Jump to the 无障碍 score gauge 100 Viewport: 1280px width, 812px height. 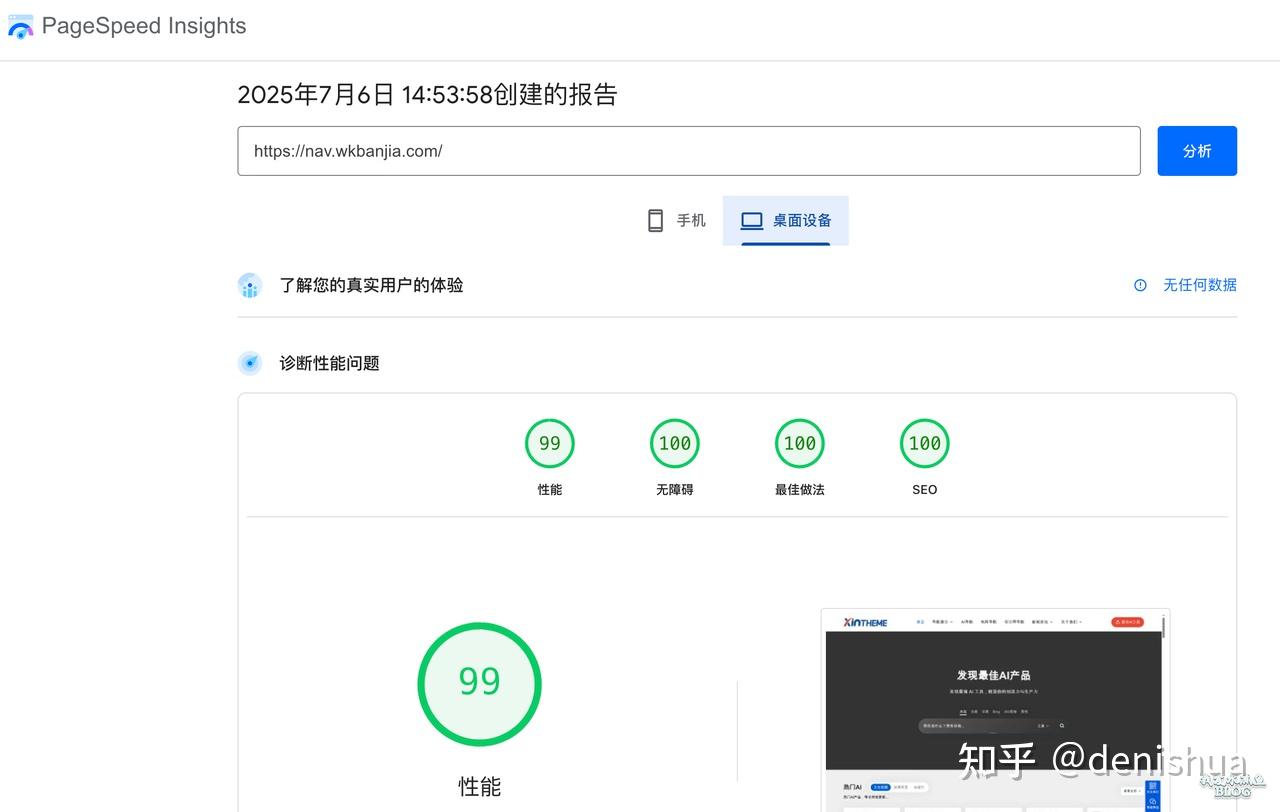coord(675,443)
